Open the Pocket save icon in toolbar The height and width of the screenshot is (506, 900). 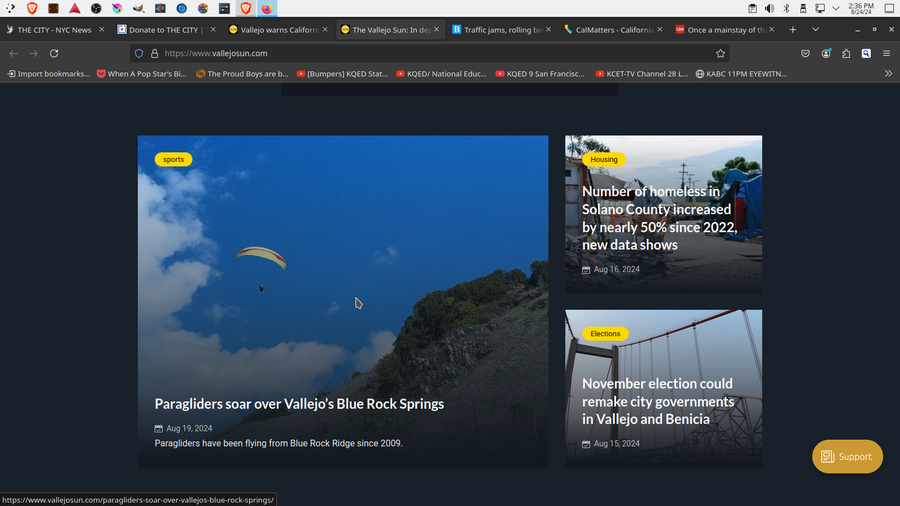[806, 53]
